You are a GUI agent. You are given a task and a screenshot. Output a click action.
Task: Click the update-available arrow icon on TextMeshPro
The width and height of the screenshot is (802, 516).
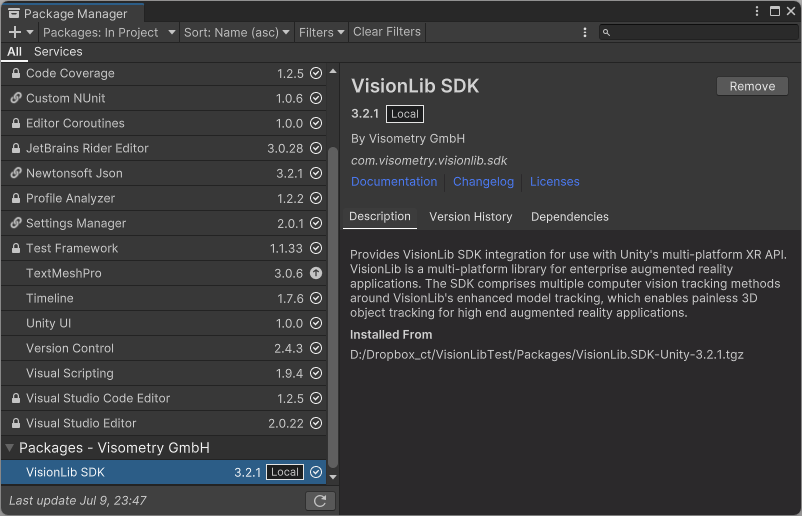coord(316,273)
